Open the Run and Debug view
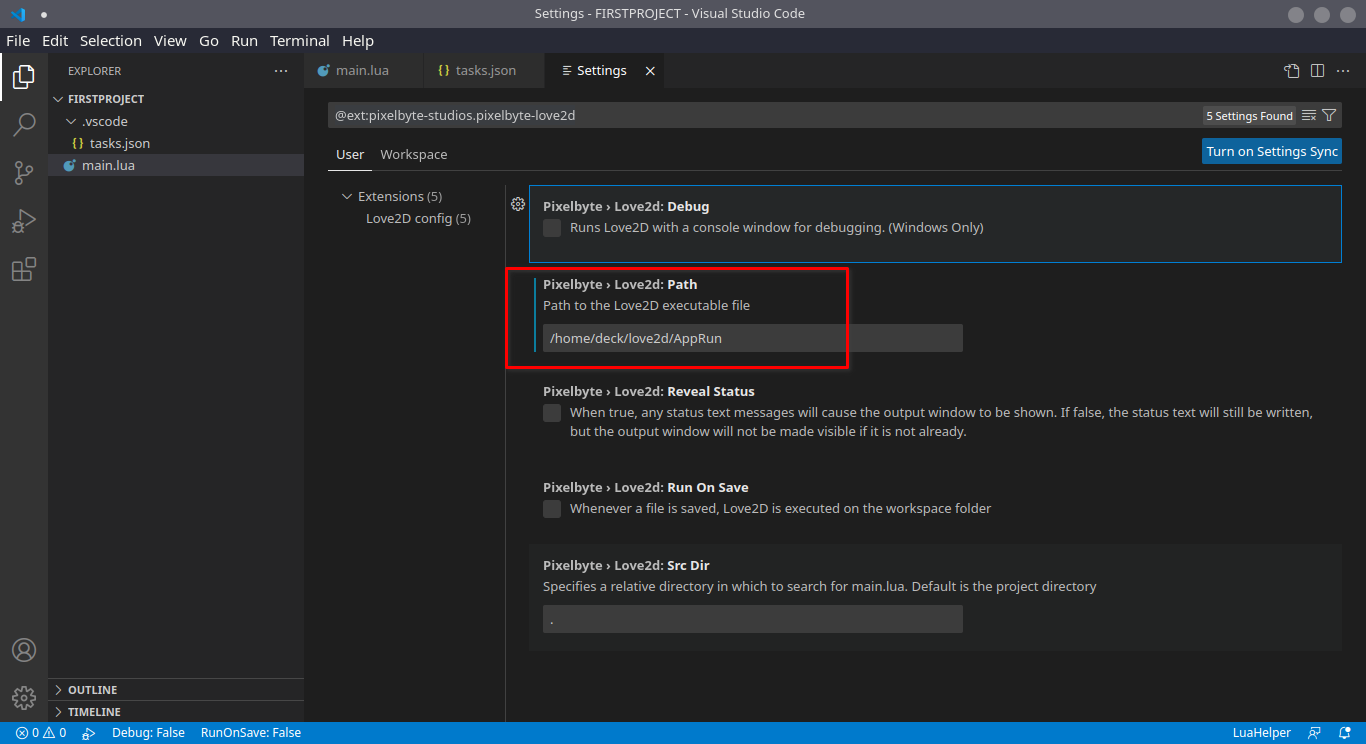The width and height of the screenshot is (1366, 744). pyautogui.click(x=24, y=221)
